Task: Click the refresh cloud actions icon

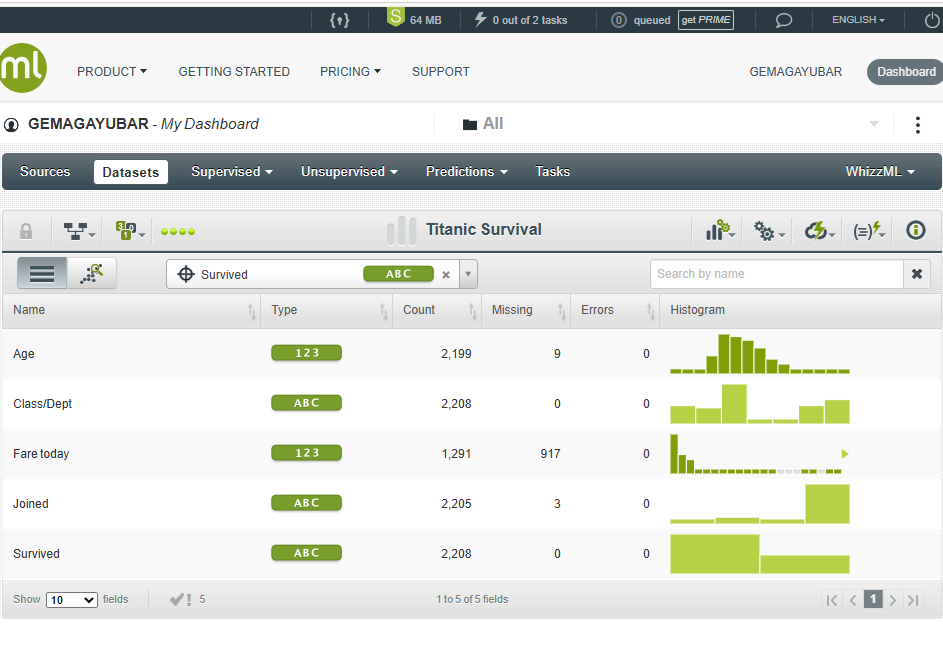Action: click(x=818, y=231)
